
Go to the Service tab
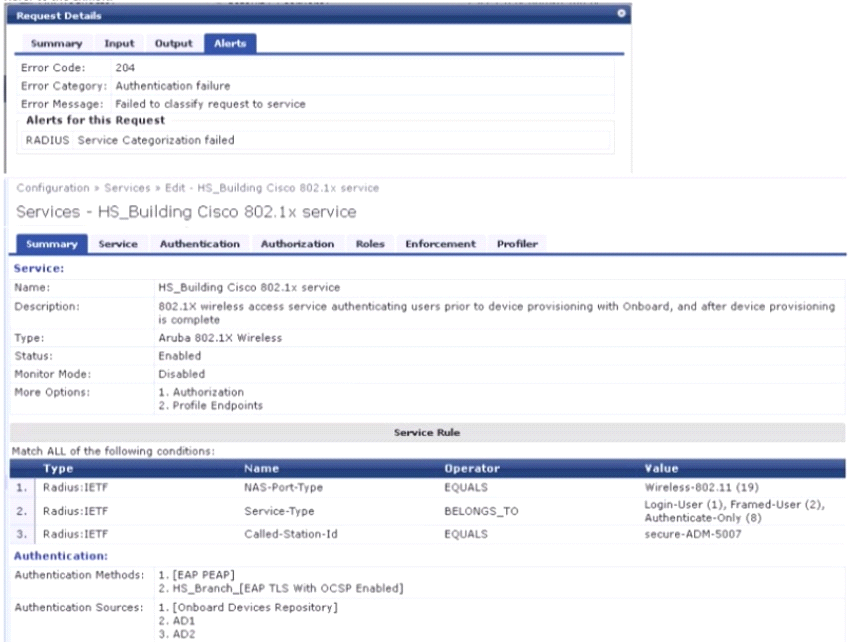118,244
